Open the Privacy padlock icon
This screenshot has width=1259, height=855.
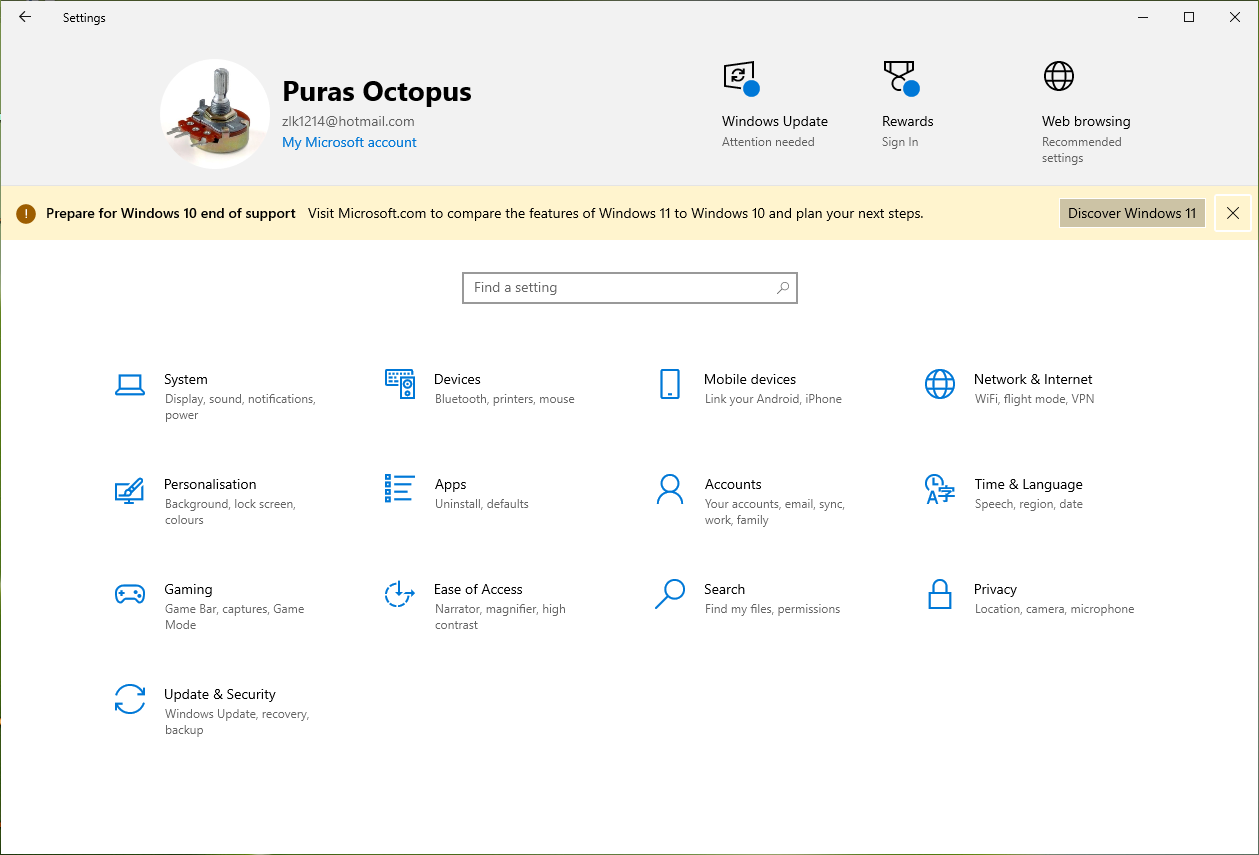pos(939,594)
